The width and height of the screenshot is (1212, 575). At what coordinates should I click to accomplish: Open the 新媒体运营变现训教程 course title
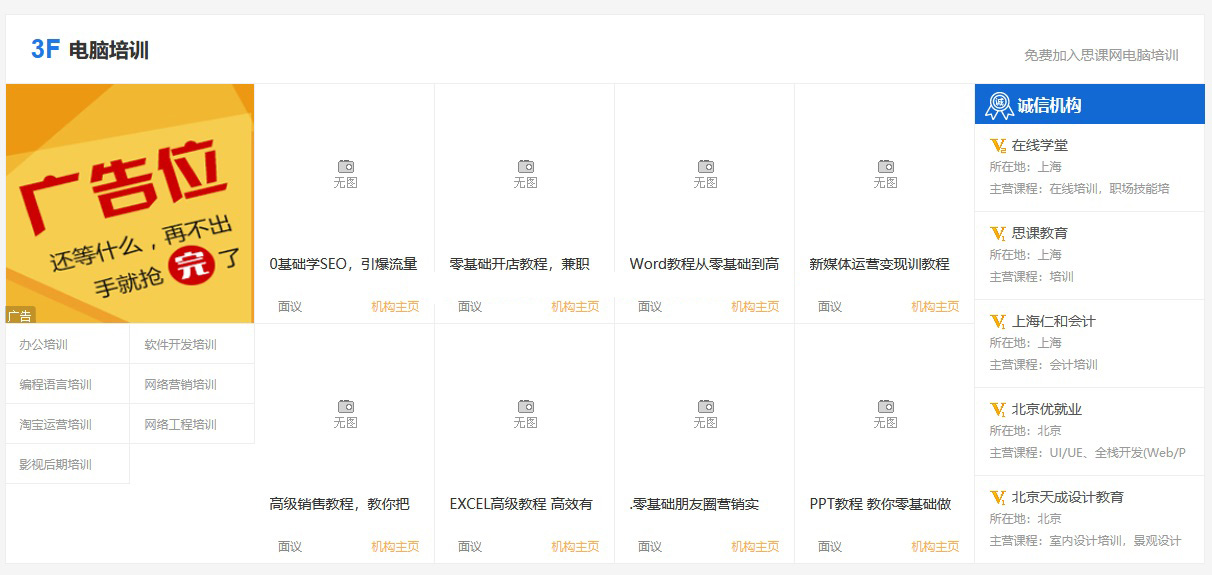tap(879, 265)
